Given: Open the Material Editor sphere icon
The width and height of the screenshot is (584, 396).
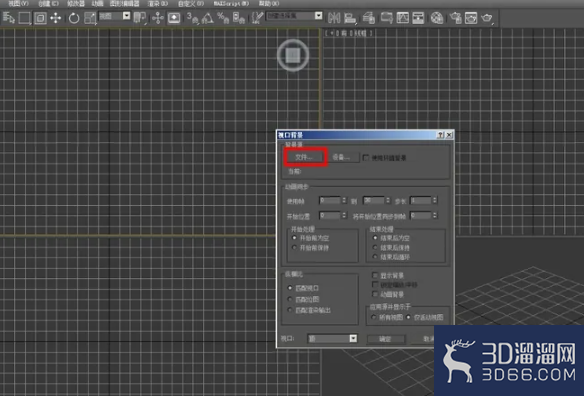Looking at the screenshot, I should click(x=437, y=18).
